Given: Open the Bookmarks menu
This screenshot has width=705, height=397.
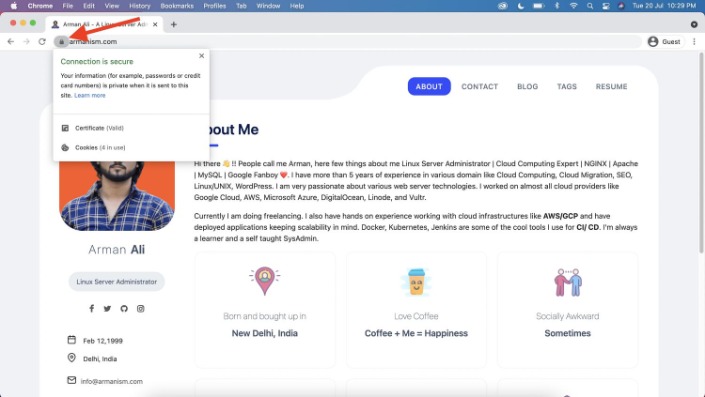Looking at the screenshot, I should [x=177, y=6].
